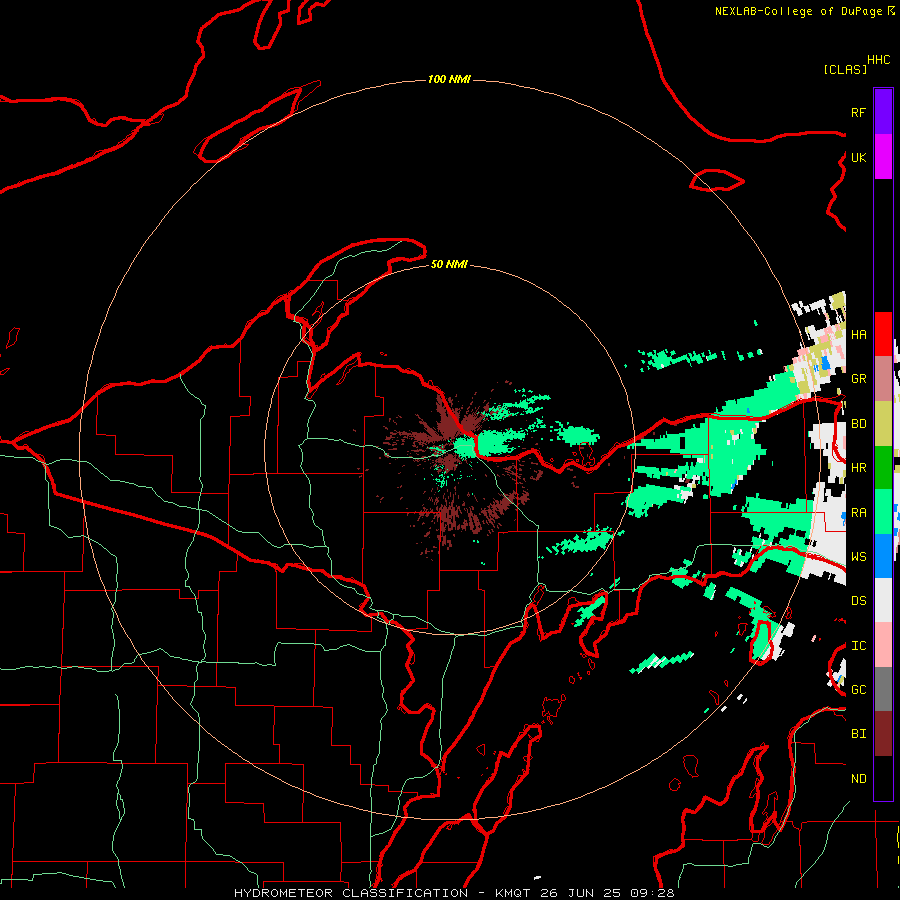Image resolution: width=900 pixels, height=900 pixels.
Task: Click the IC pink legend swatch
Action: (883, 645)
